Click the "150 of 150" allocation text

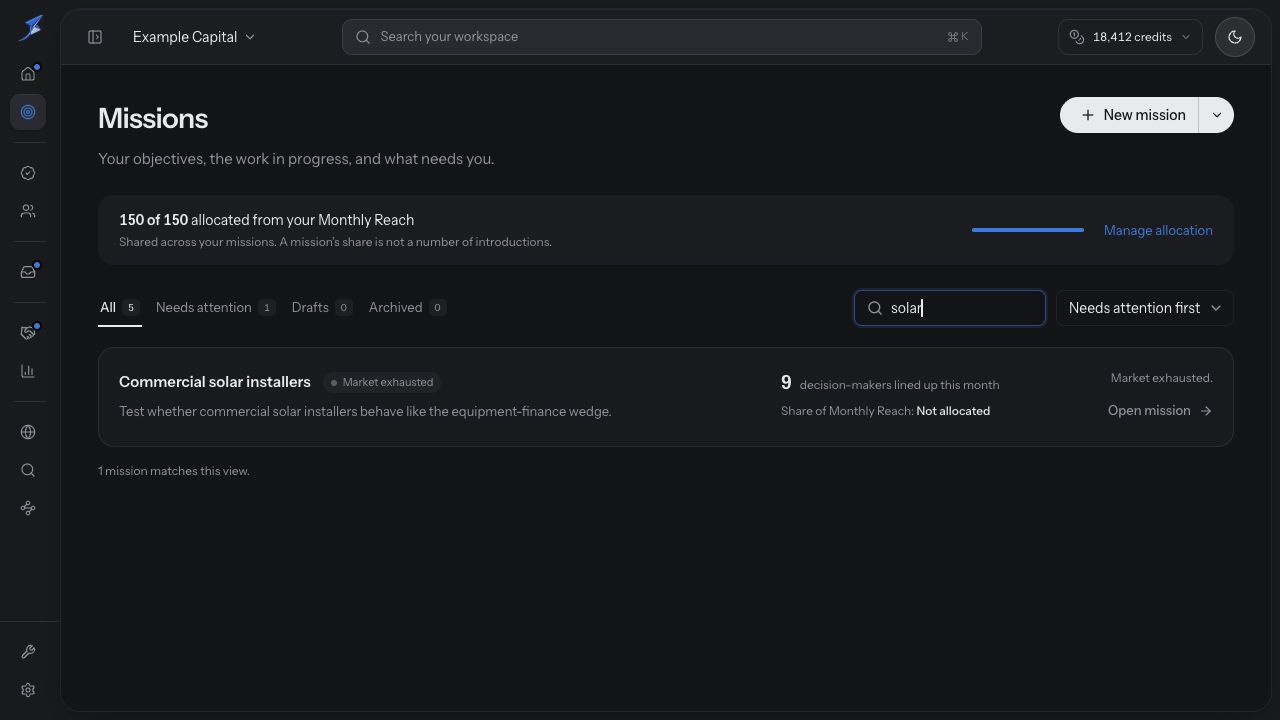click(x=153, y=220)
